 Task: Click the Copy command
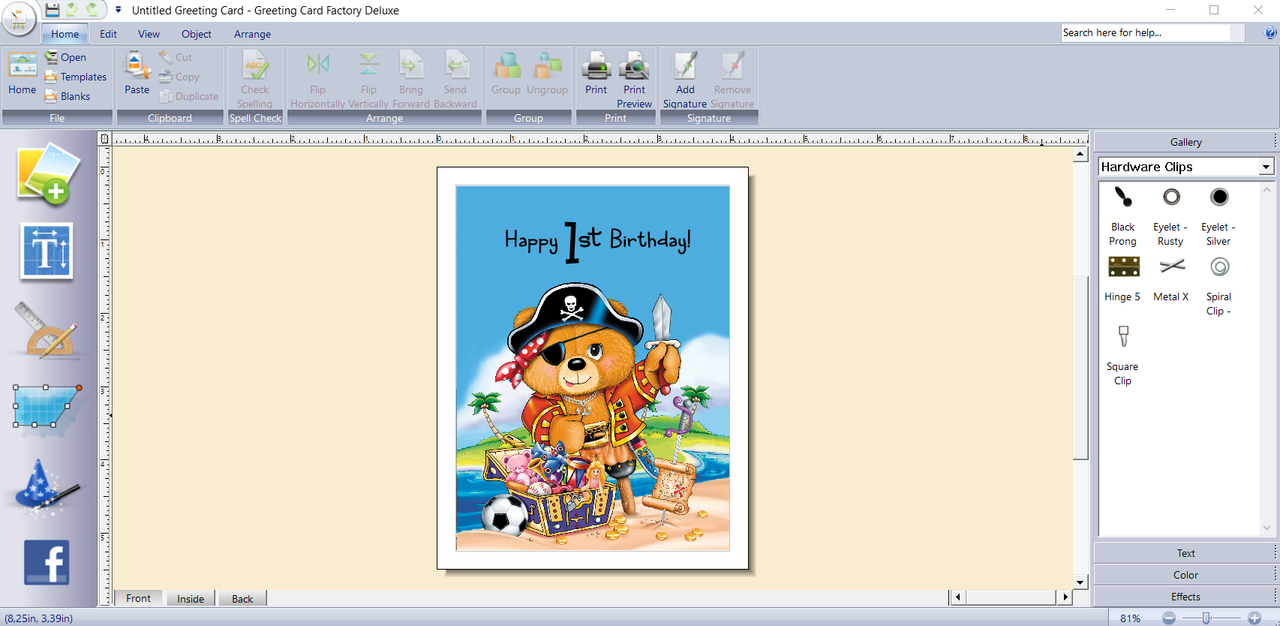coord(179,77)
